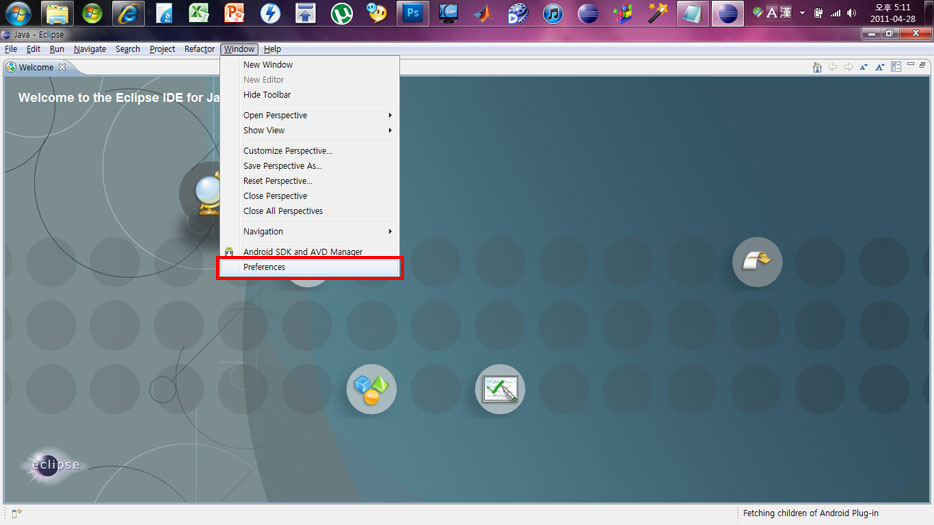Expand the Open Perspective submenu
The width and height of the screenshot is (934, 525).
click(310, 115)
